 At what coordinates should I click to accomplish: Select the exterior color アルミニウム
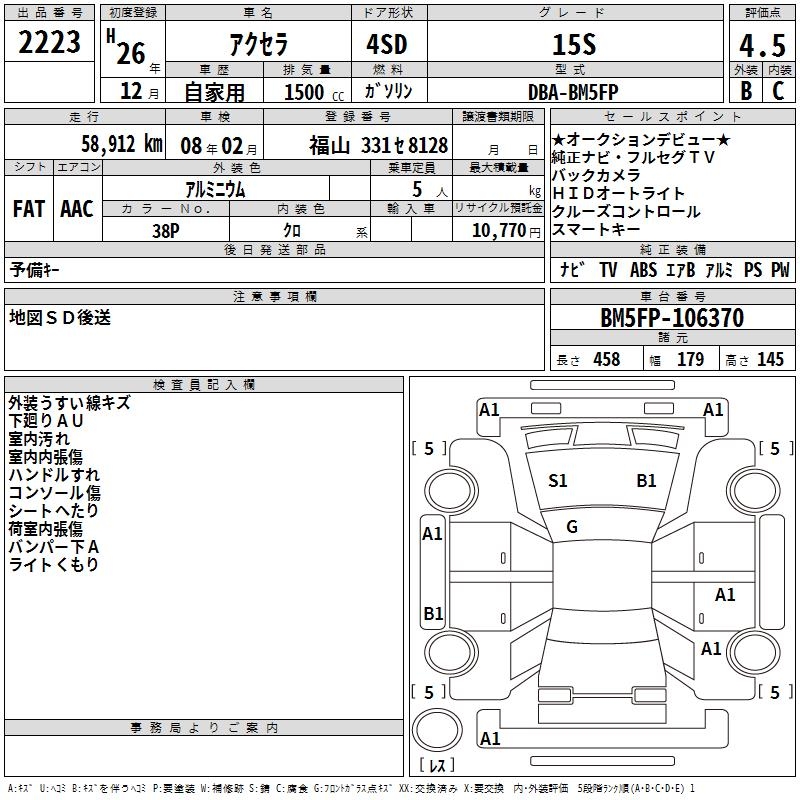(x=215, y=189)
